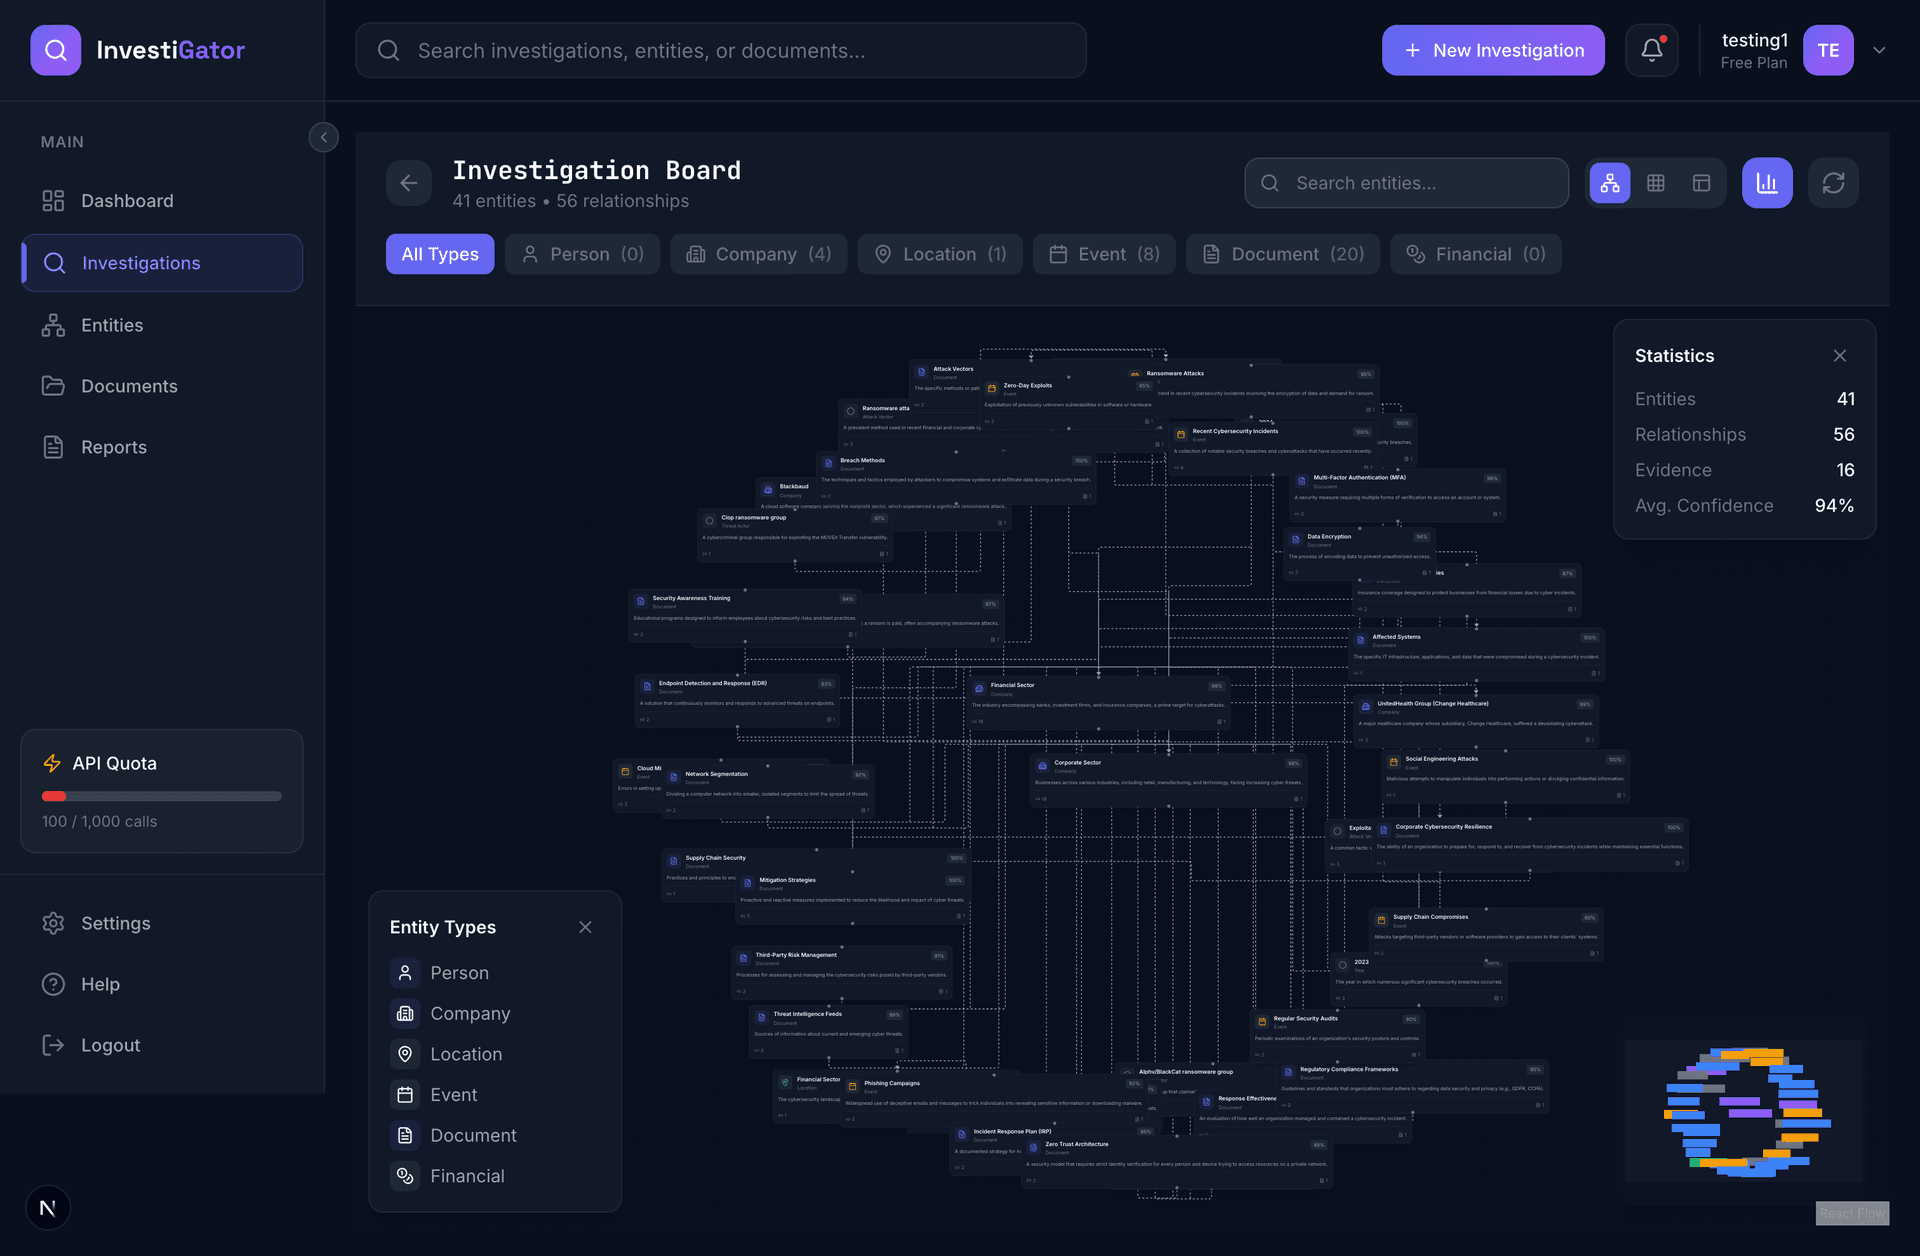This screenshot has height=1256, width=1920.
Task: Click the New Investigation button
Action: coord(1493,50)
